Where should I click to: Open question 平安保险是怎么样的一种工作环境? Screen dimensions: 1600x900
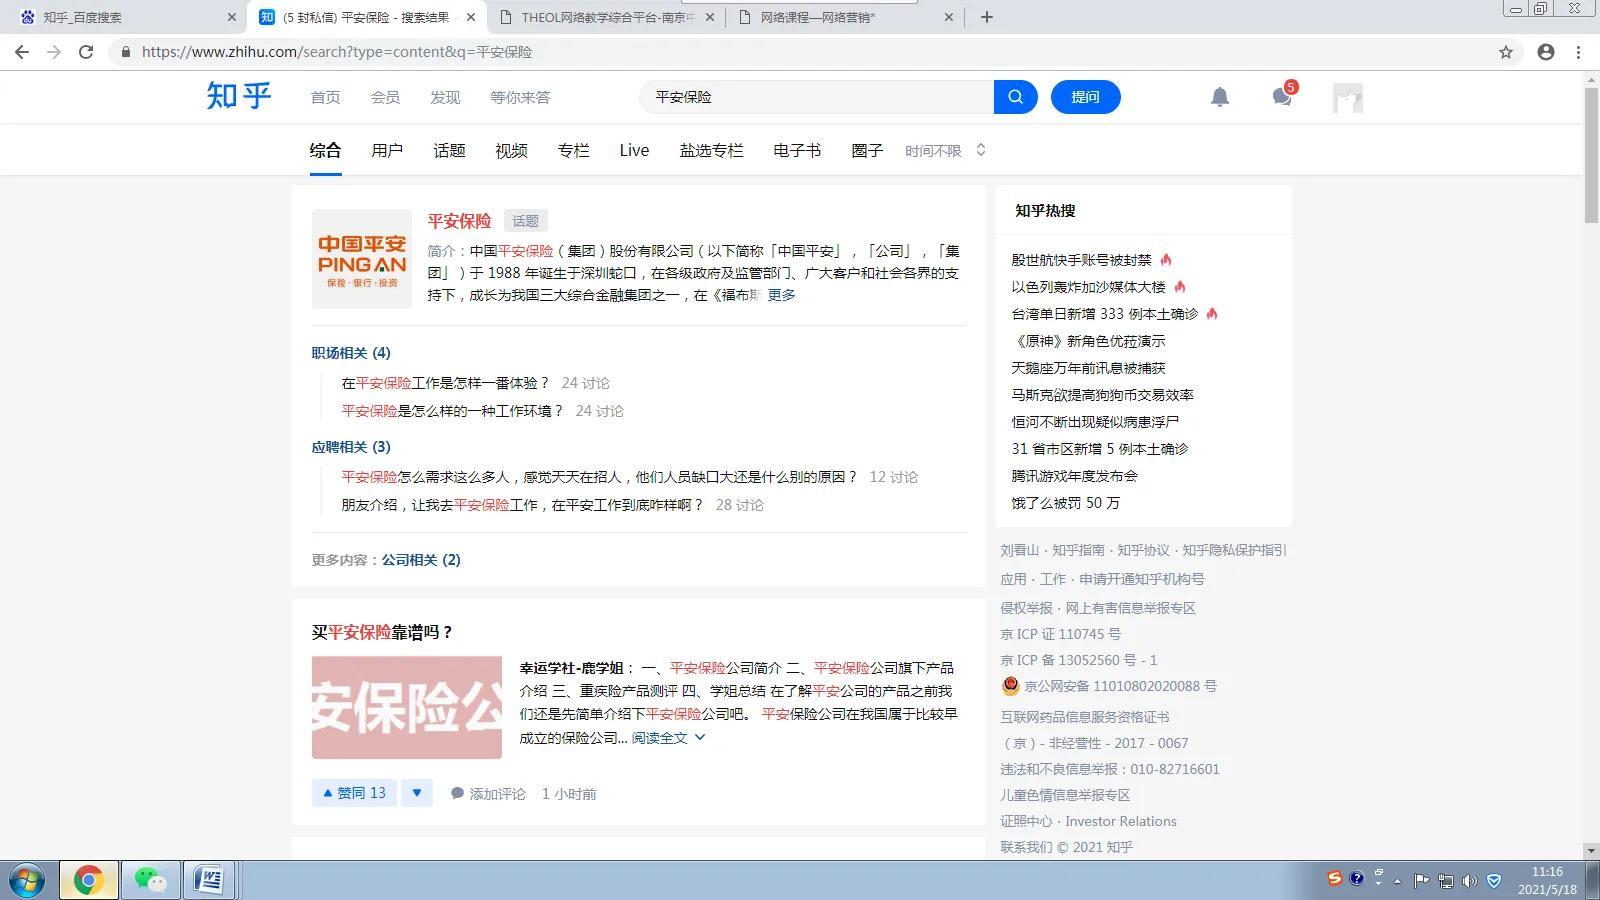point(452,411)
